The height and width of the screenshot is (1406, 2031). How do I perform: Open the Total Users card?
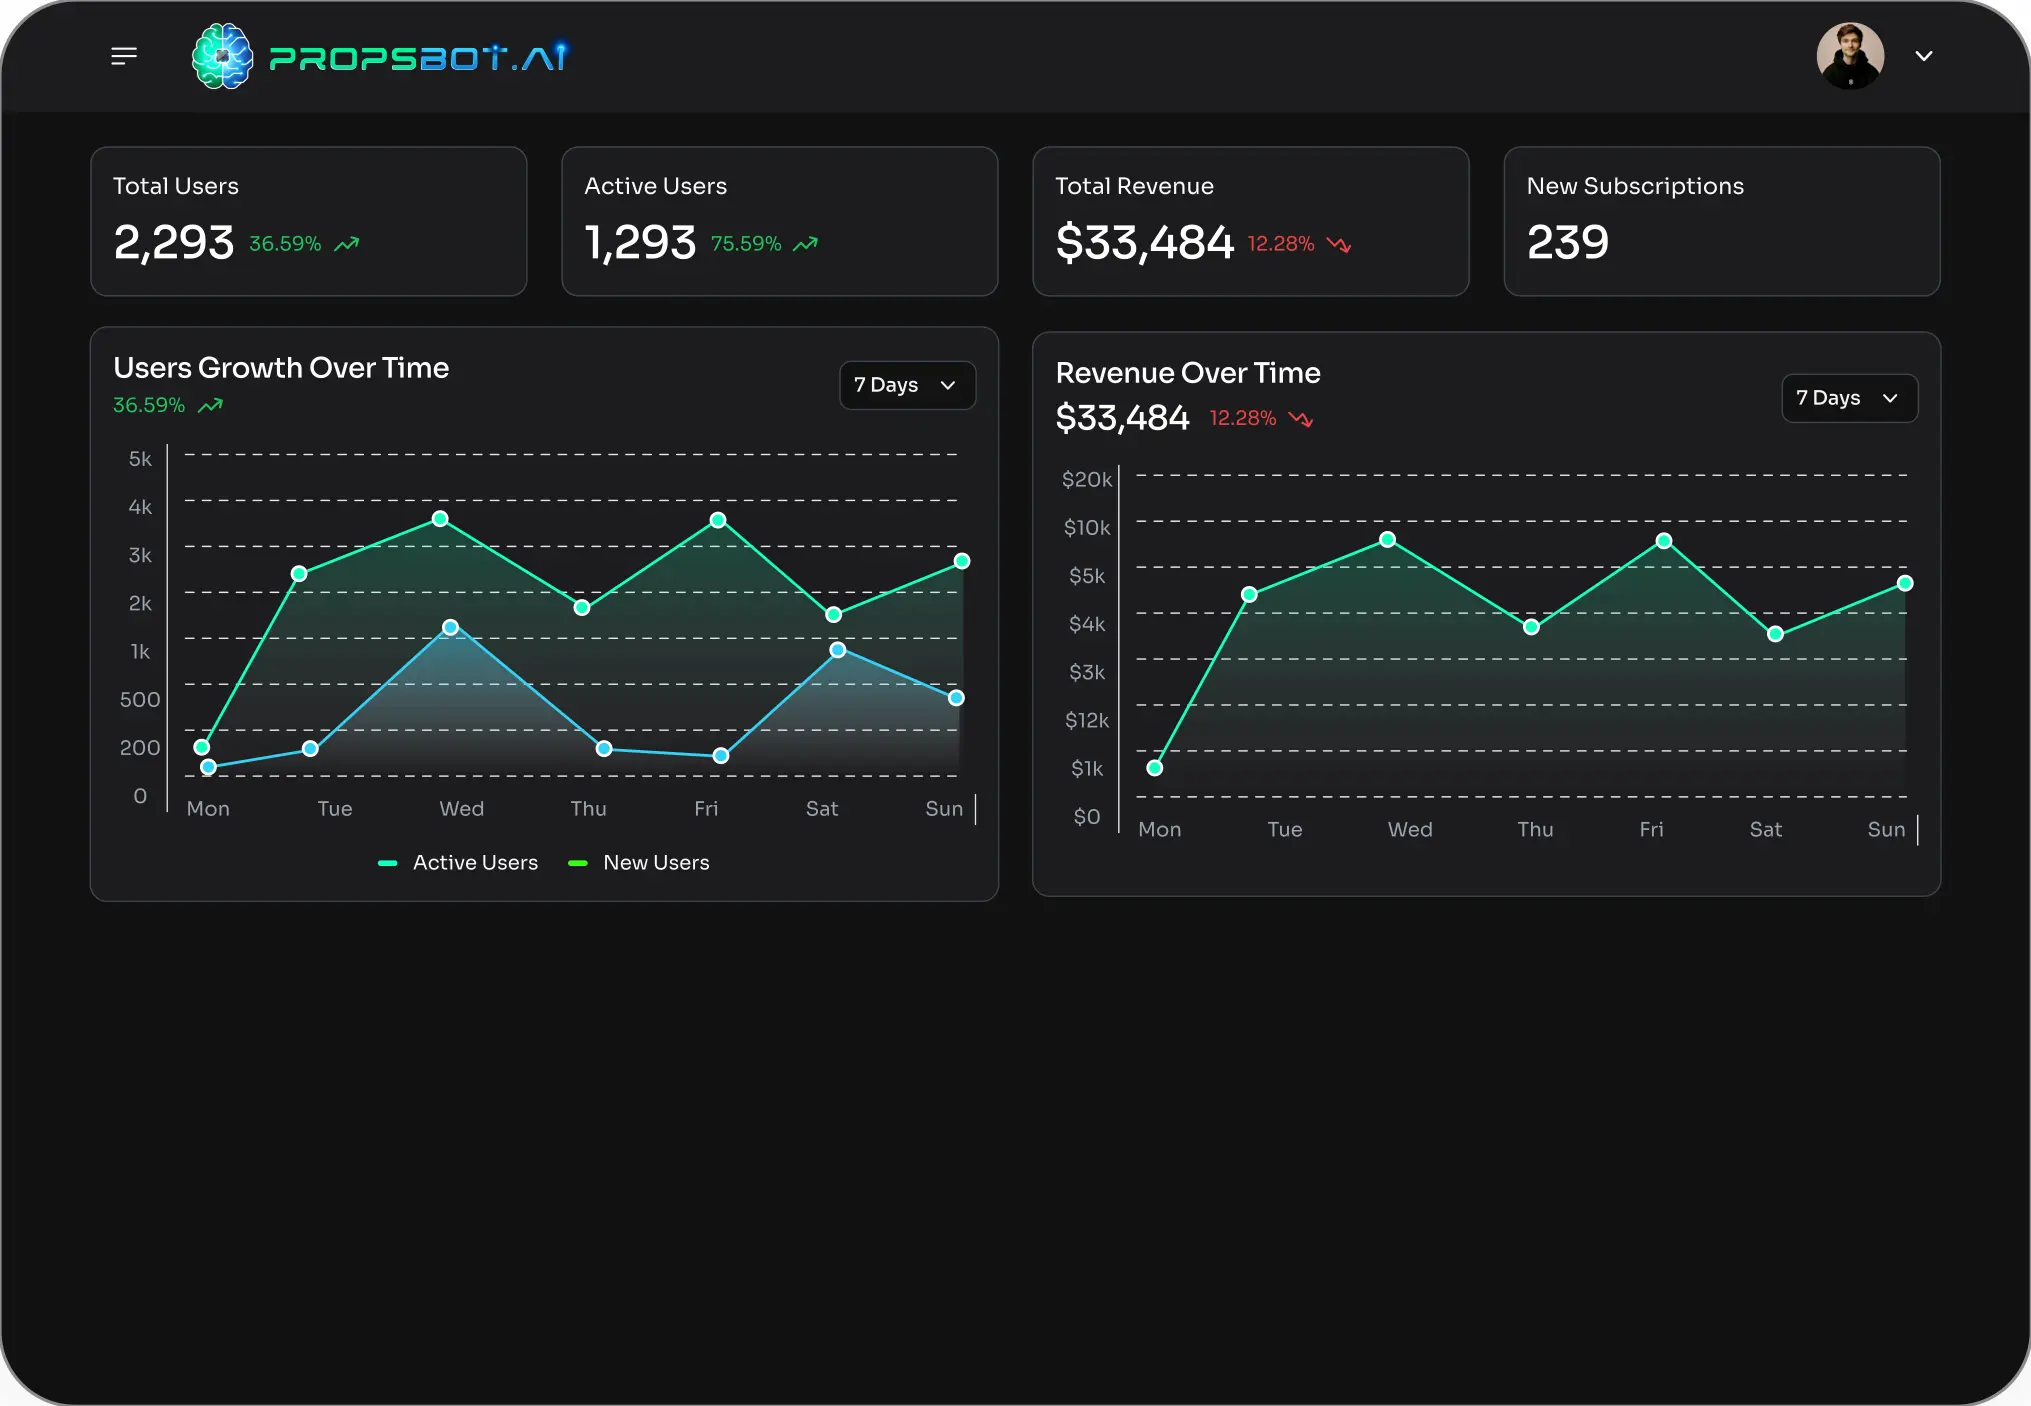point(309,221)
